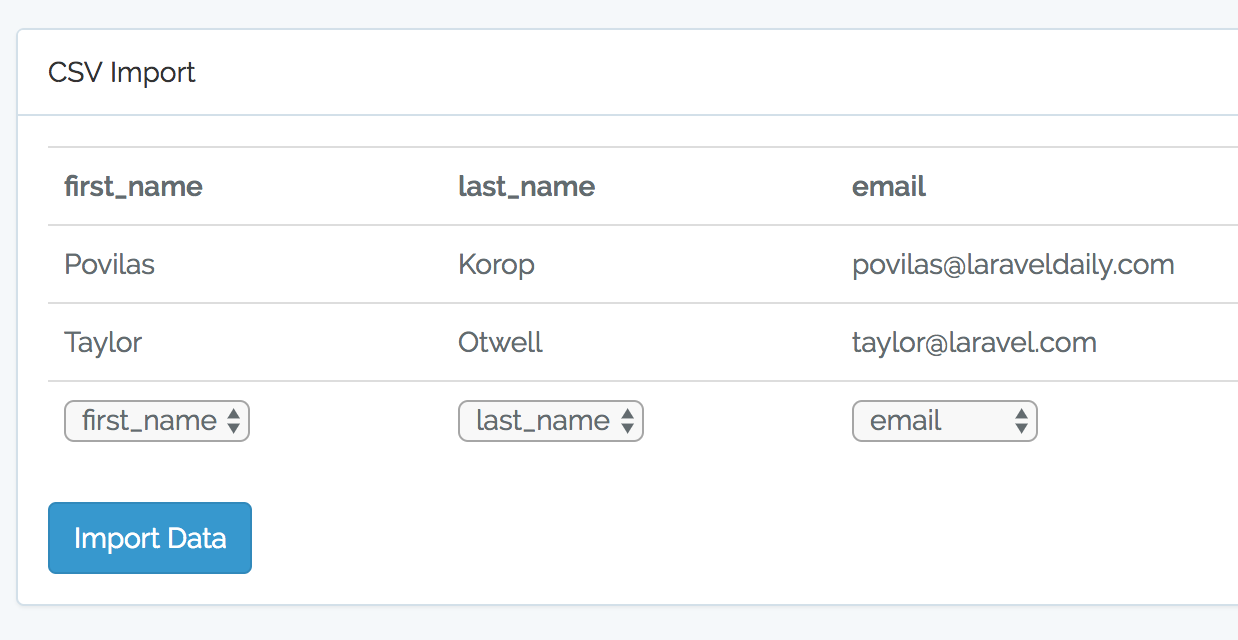Click the arrows on the first_name select box
Screen dimensions: 1238x640
click(x=233, y=421)
